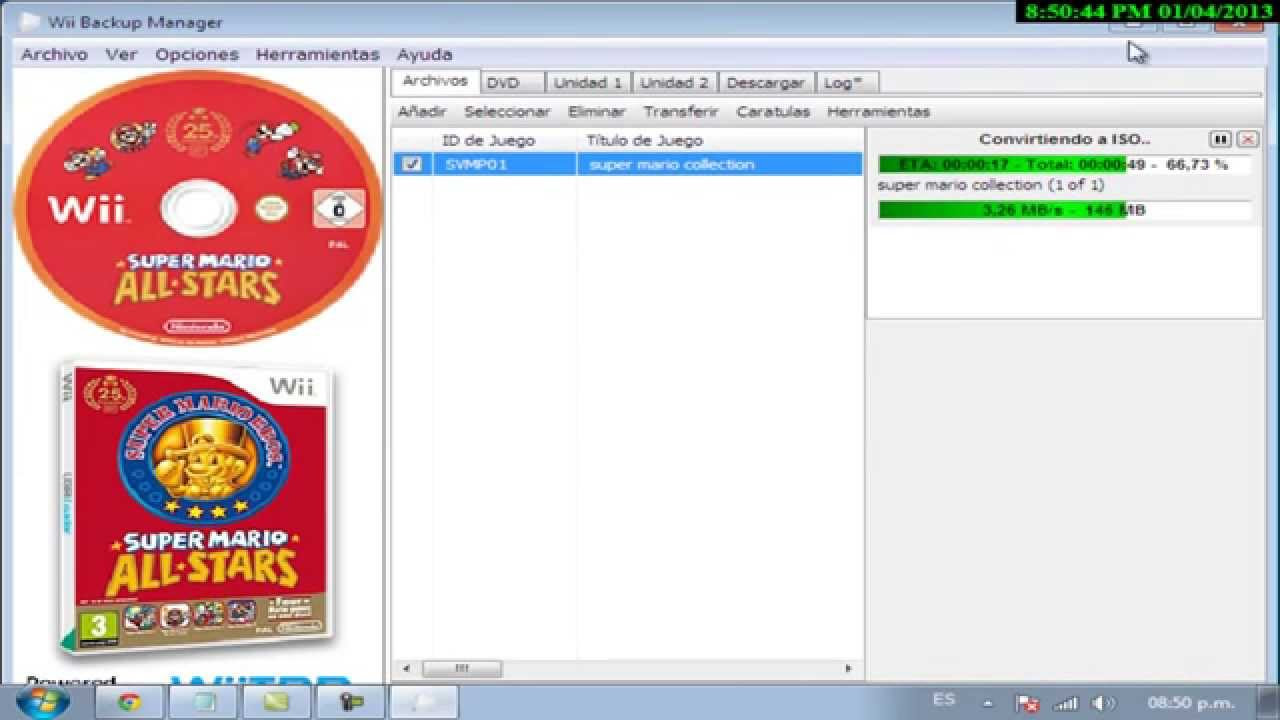Open the Archivo menu
The width and height of the screenshot is (1280, 720).
(x=54, y=55)
